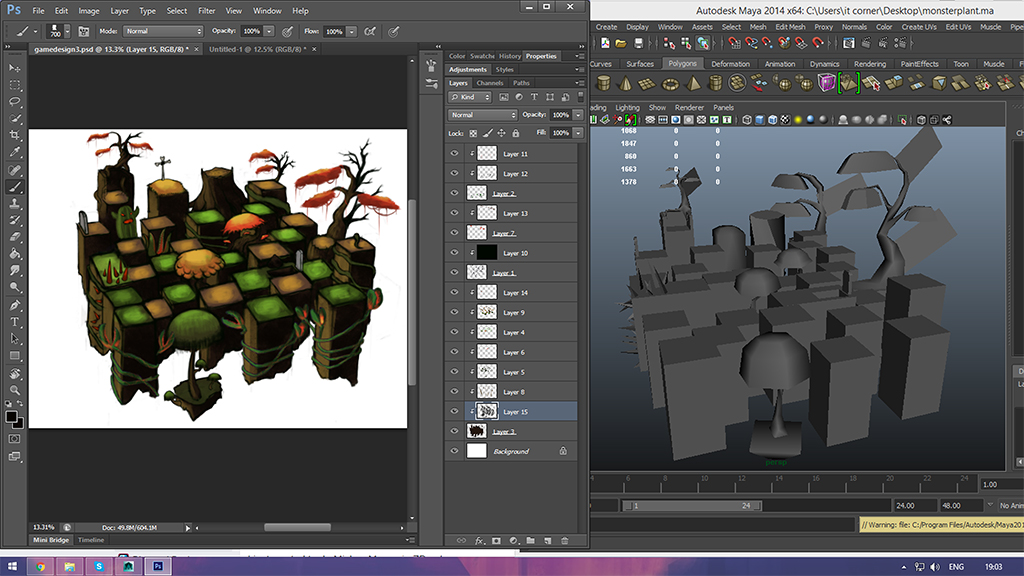Click the delete layer trash icon
This screenshot has height=576, width=1024.
click(565, 541)
